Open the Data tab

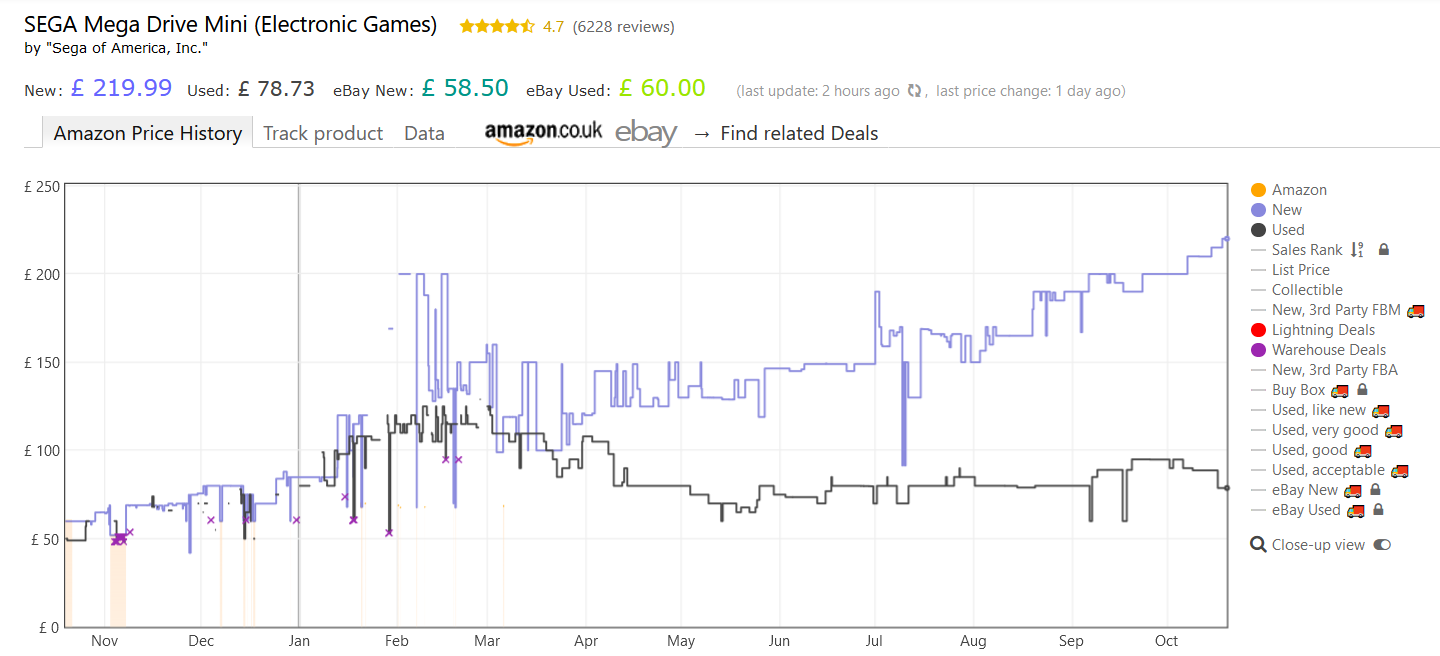pyautogui.click(x=424, y=133)
